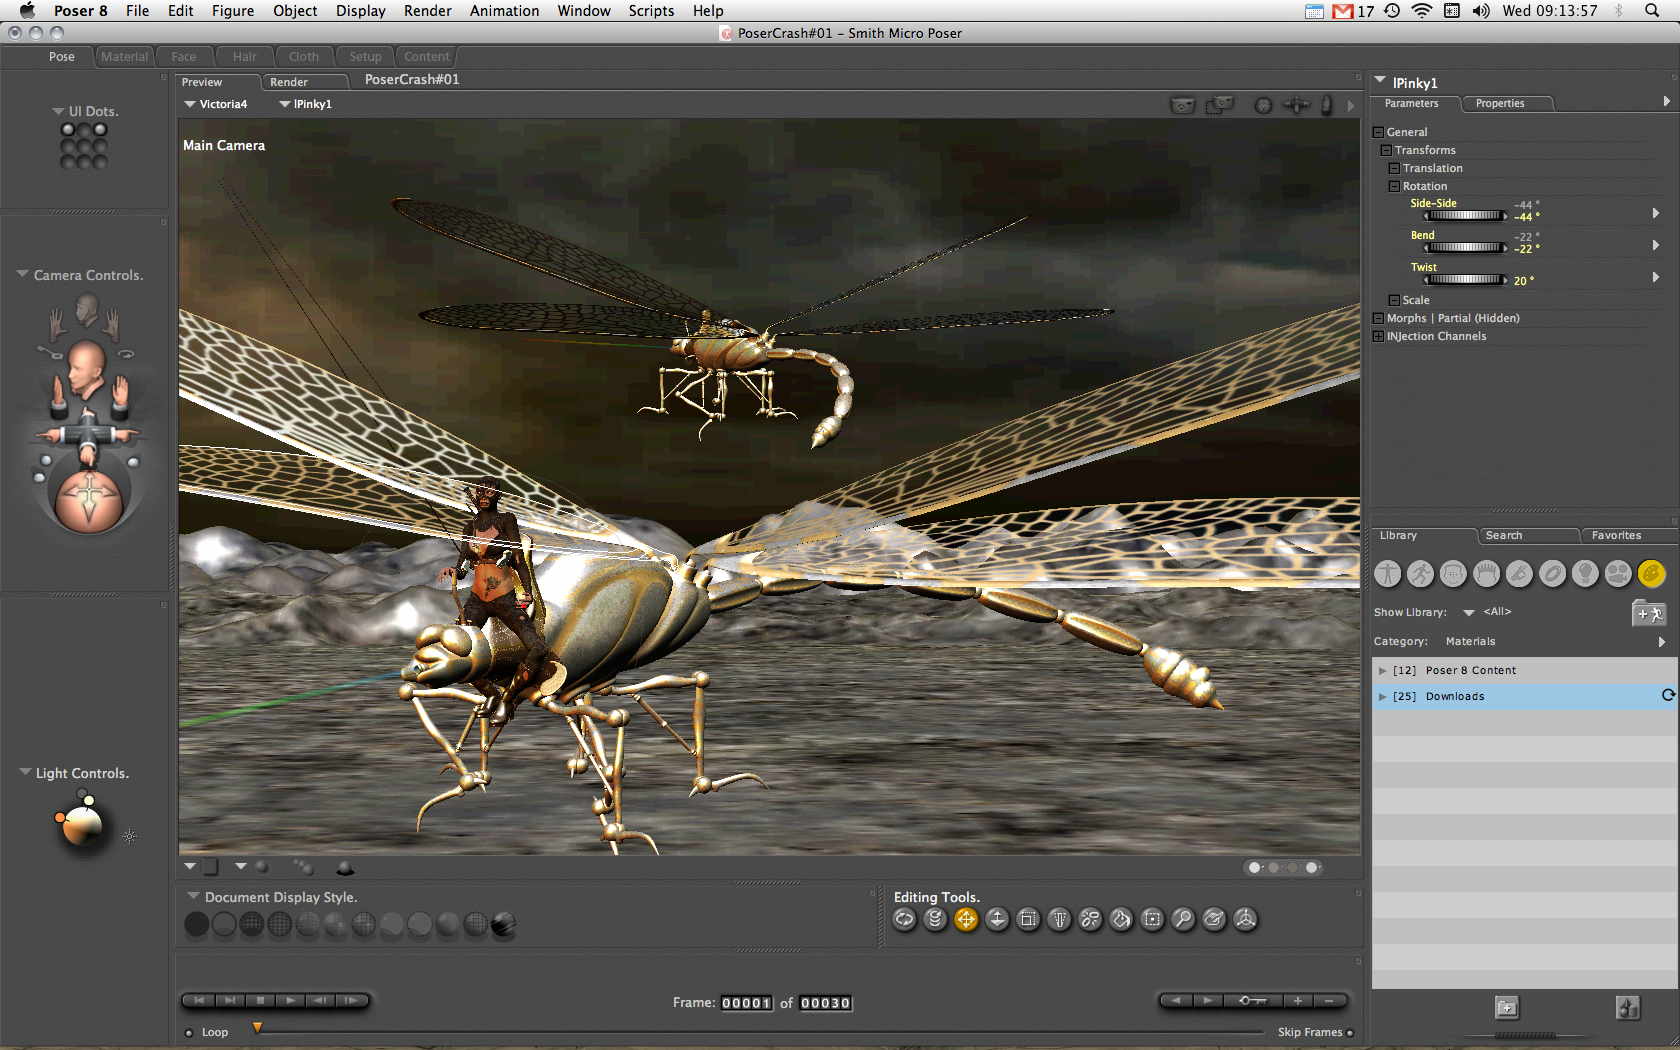Open the Victoria4 figure dropdown
The height and width of the screenshot is (1050, 1680).
click(x=215, y=104)
